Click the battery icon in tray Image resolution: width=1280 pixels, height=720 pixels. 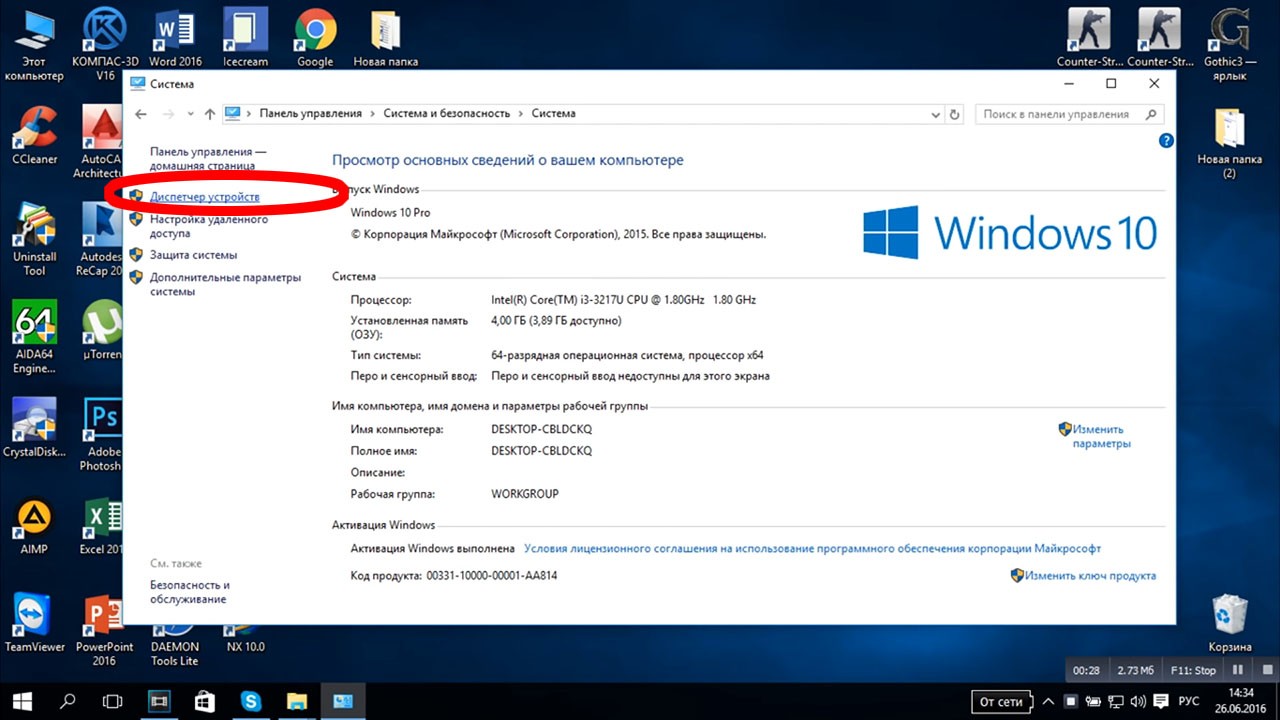coord(1093,701)
